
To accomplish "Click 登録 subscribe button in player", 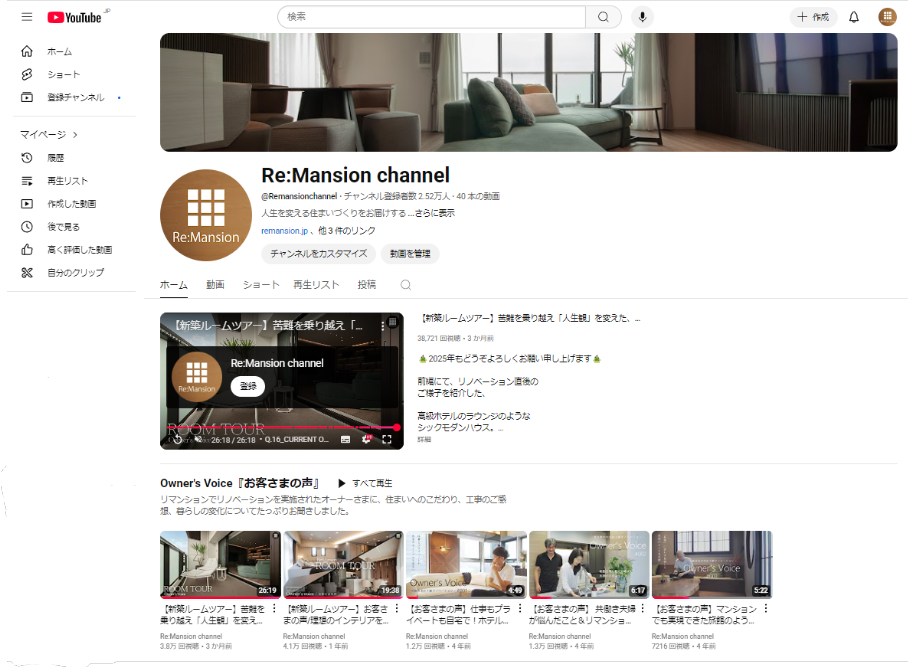I will [x=248, y=386].
